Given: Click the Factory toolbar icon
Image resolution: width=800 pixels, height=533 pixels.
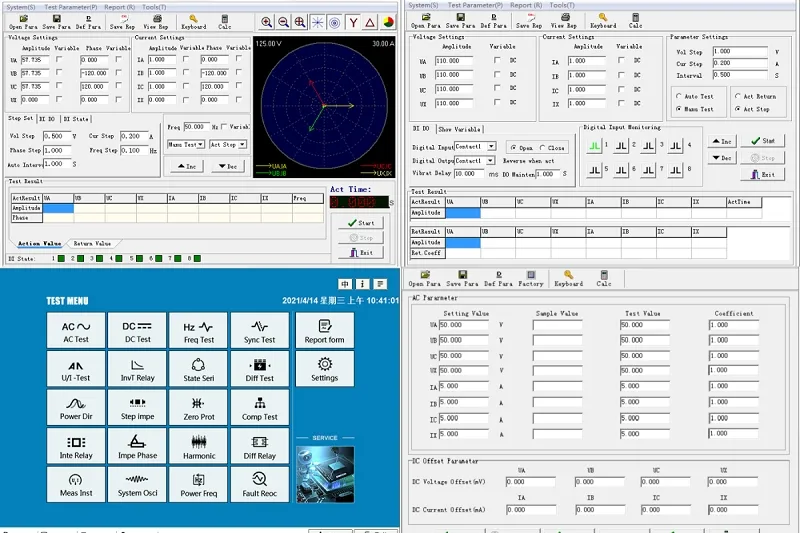Looking at the screenshot, I should [530, 278].
